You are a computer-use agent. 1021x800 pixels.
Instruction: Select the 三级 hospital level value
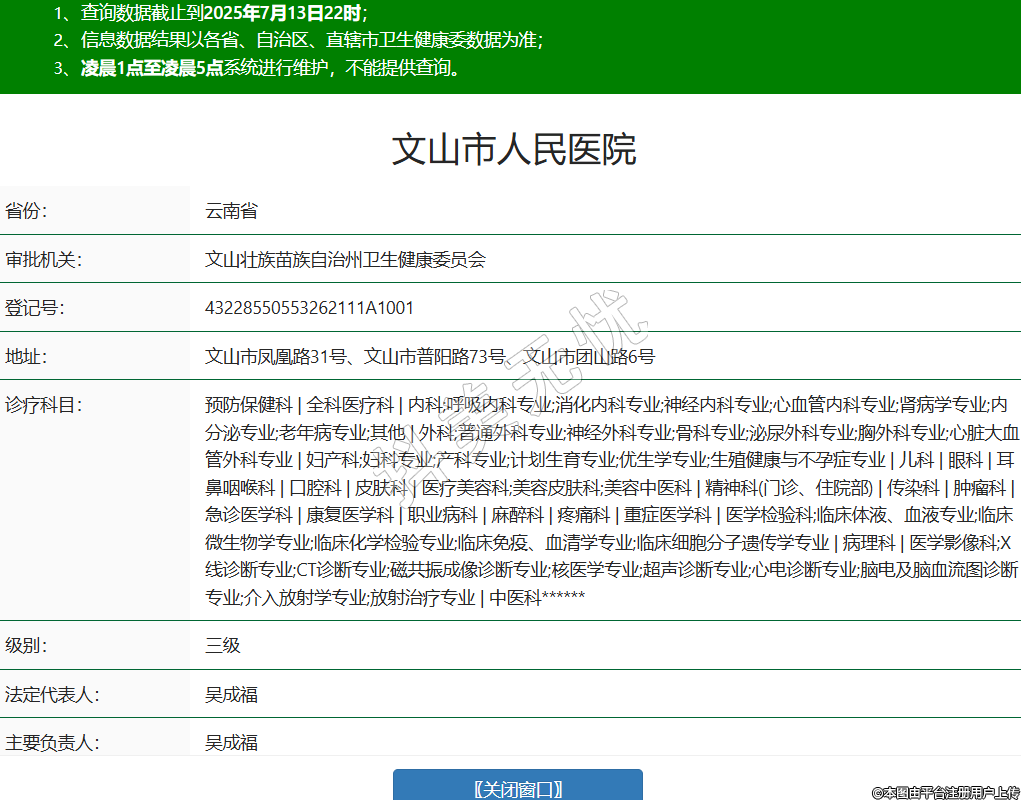[223, 645]
